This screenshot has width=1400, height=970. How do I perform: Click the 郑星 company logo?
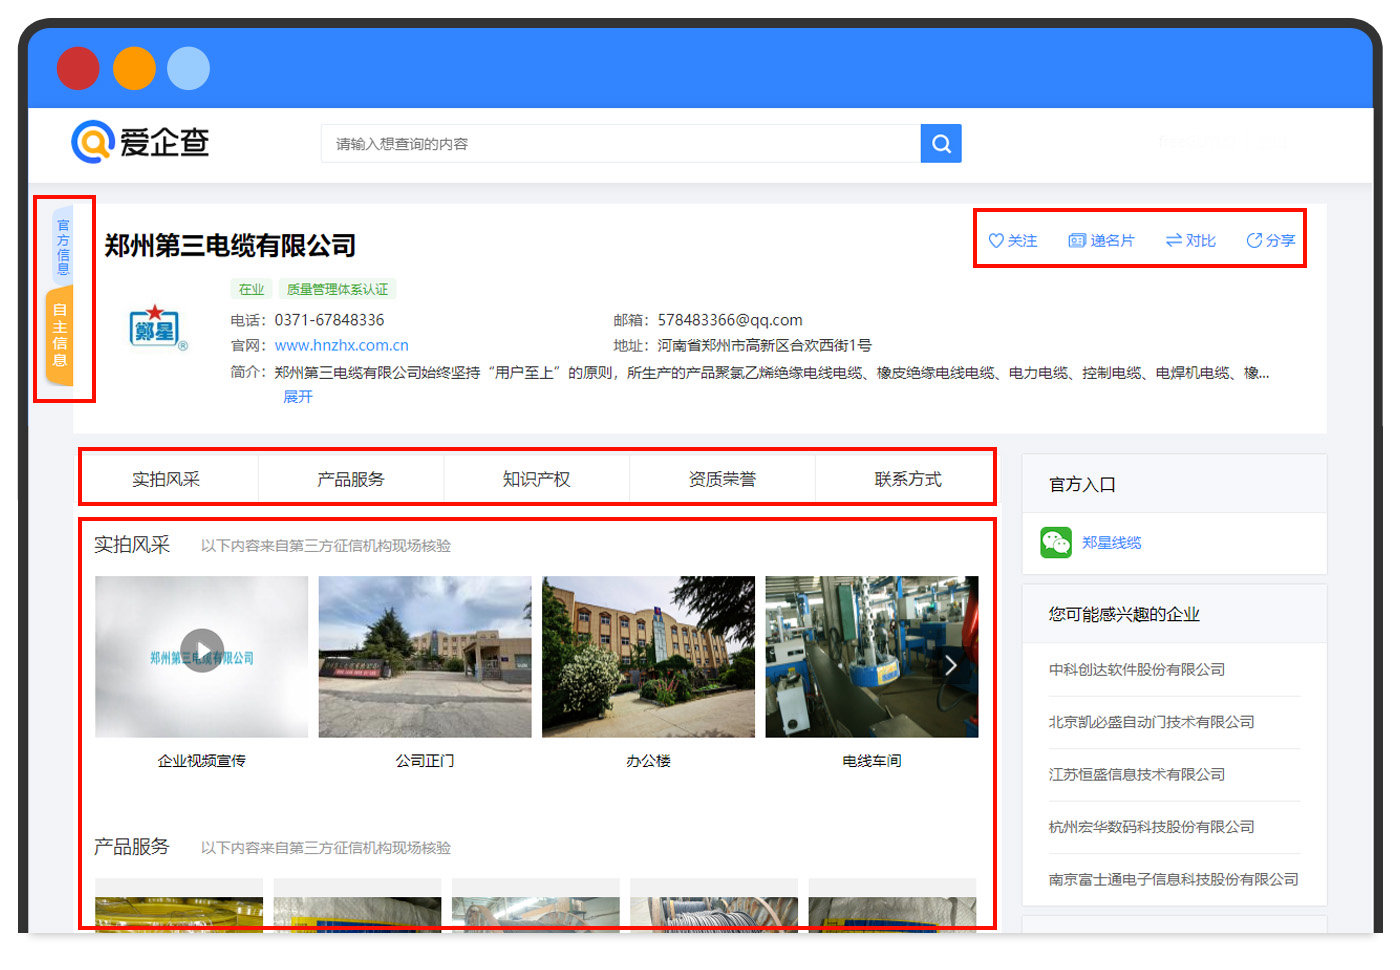pyautogui.click(x=158, y=327)
